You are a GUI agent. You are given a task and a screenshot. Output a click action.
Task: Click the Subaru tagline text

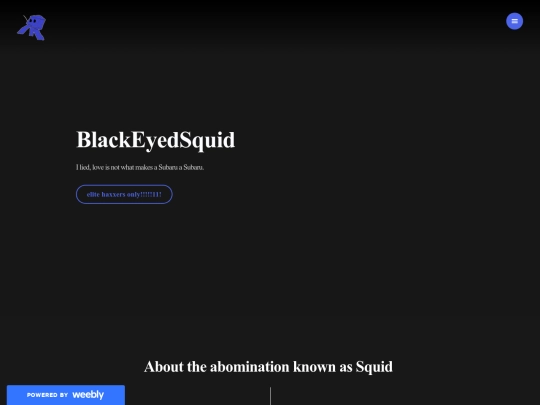140,167
